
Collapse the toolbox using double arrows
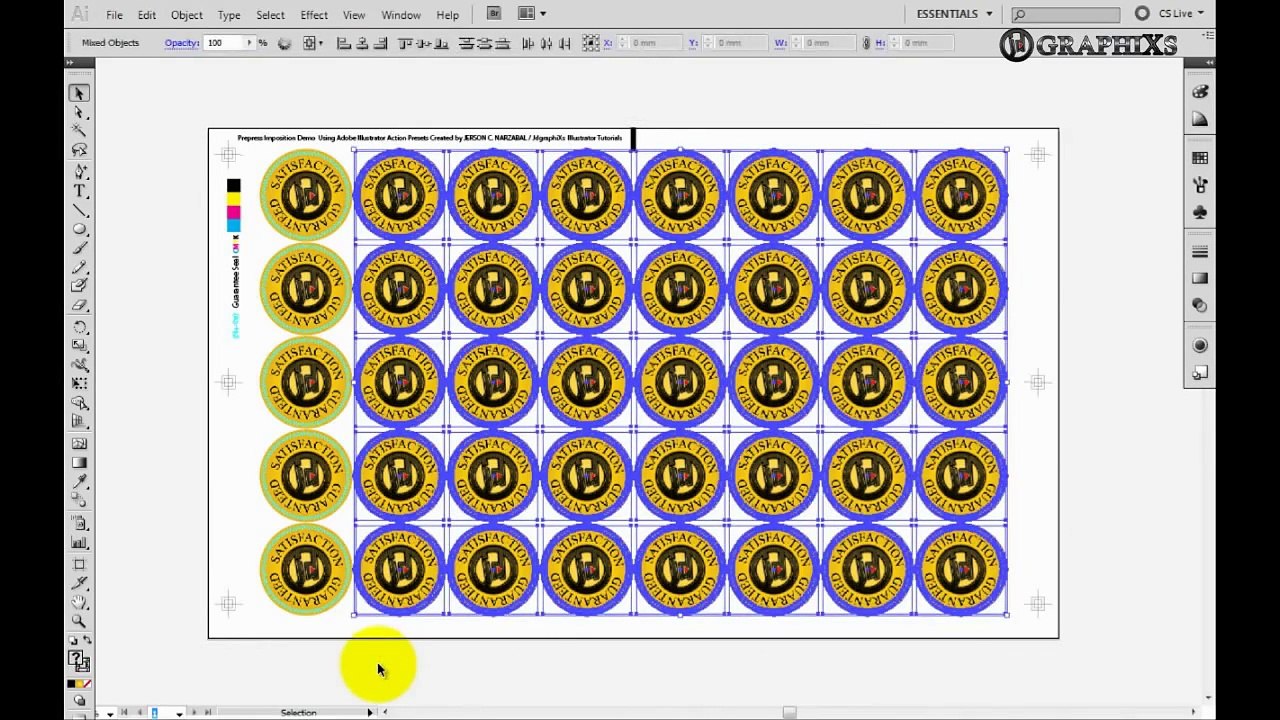pos(71,63)
